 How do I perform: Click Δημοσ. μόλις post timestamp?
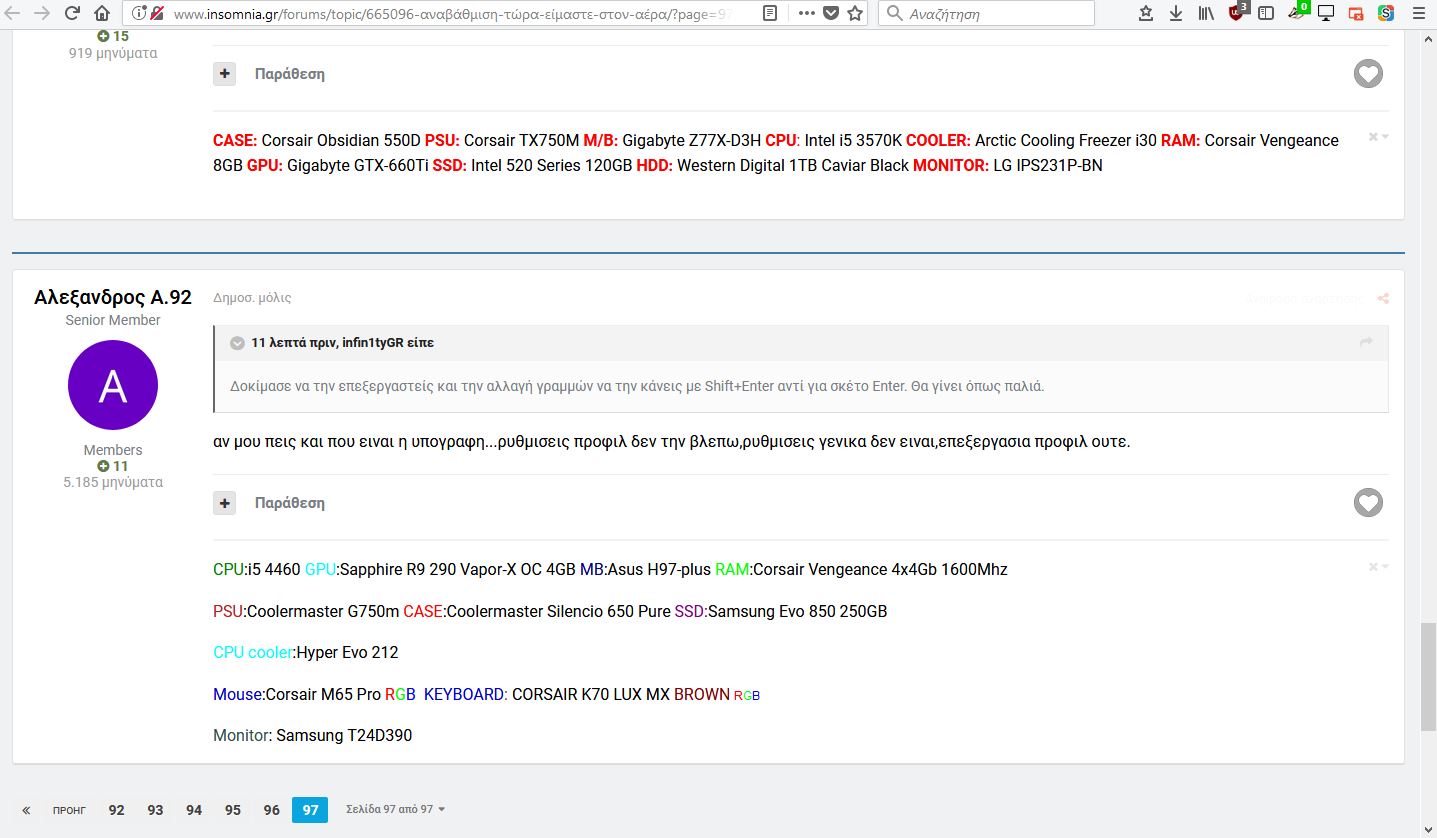[252, 298]
